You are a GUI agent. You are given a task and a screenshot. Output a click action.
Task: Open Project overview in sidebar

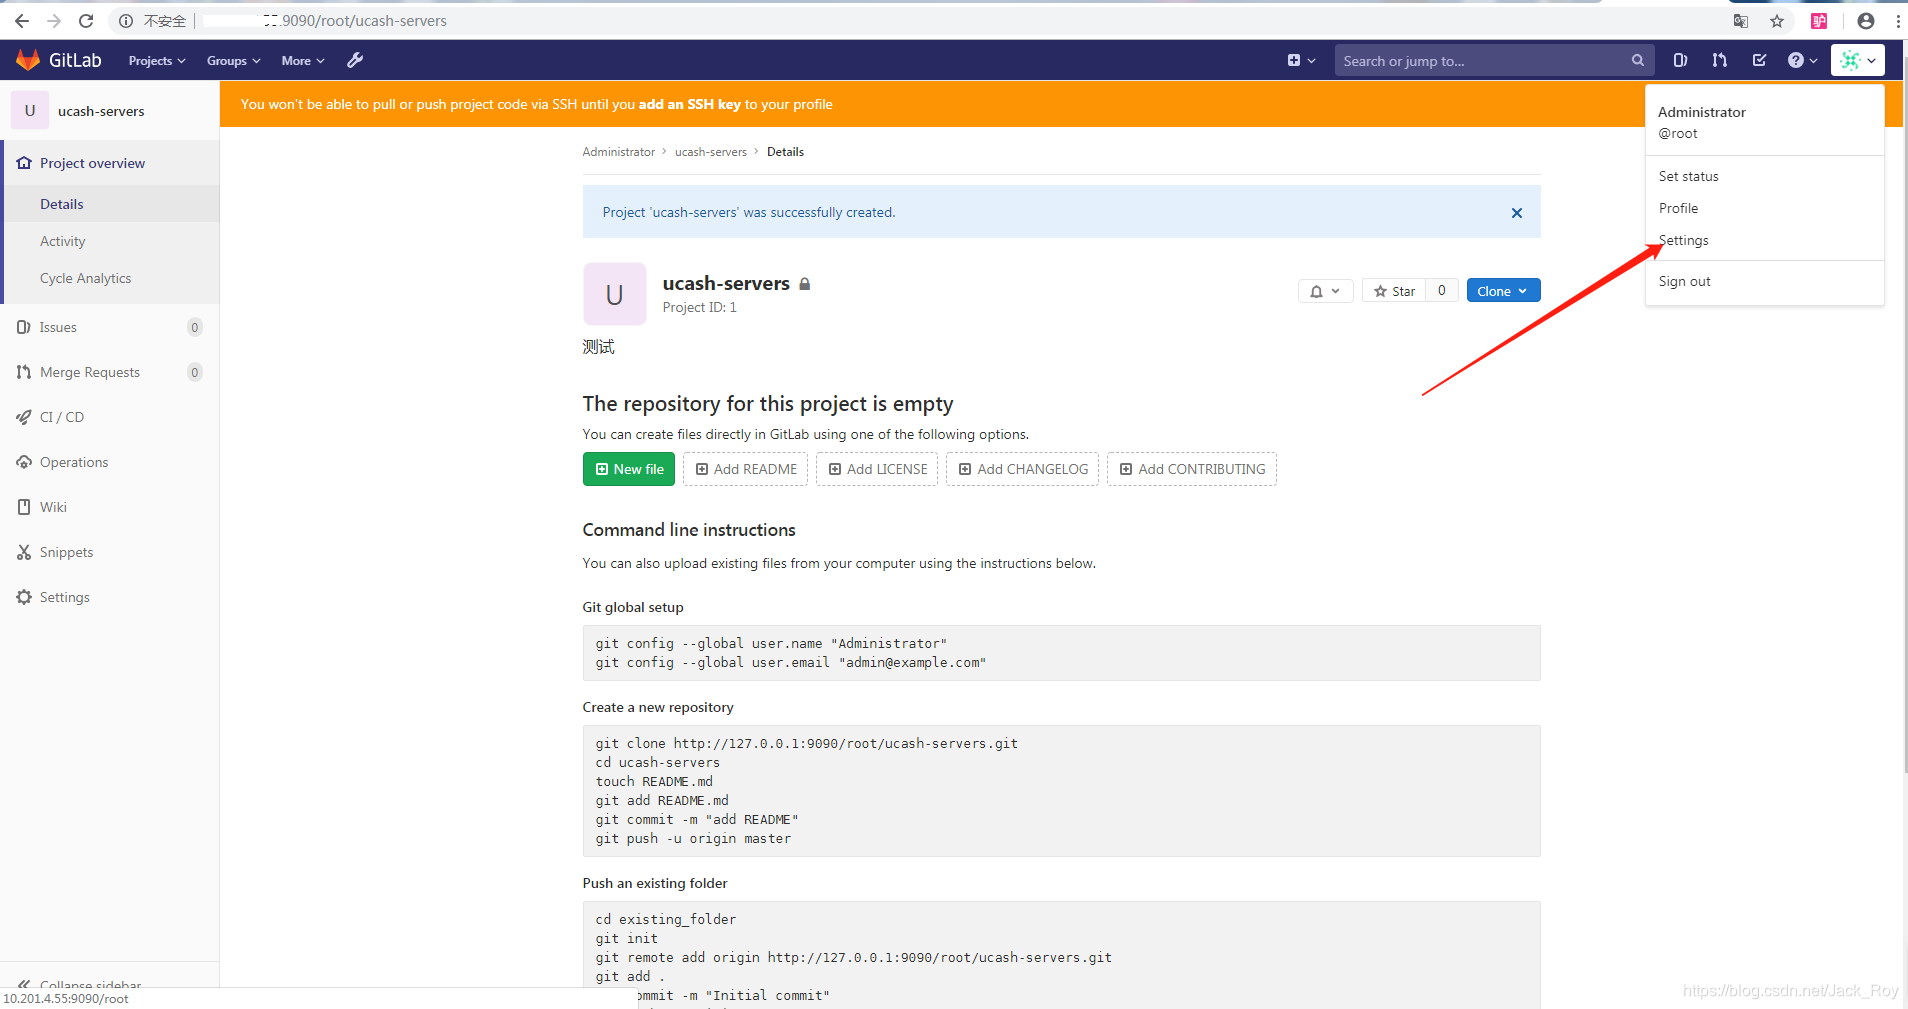pyautogui.click(x=92, y=163)
